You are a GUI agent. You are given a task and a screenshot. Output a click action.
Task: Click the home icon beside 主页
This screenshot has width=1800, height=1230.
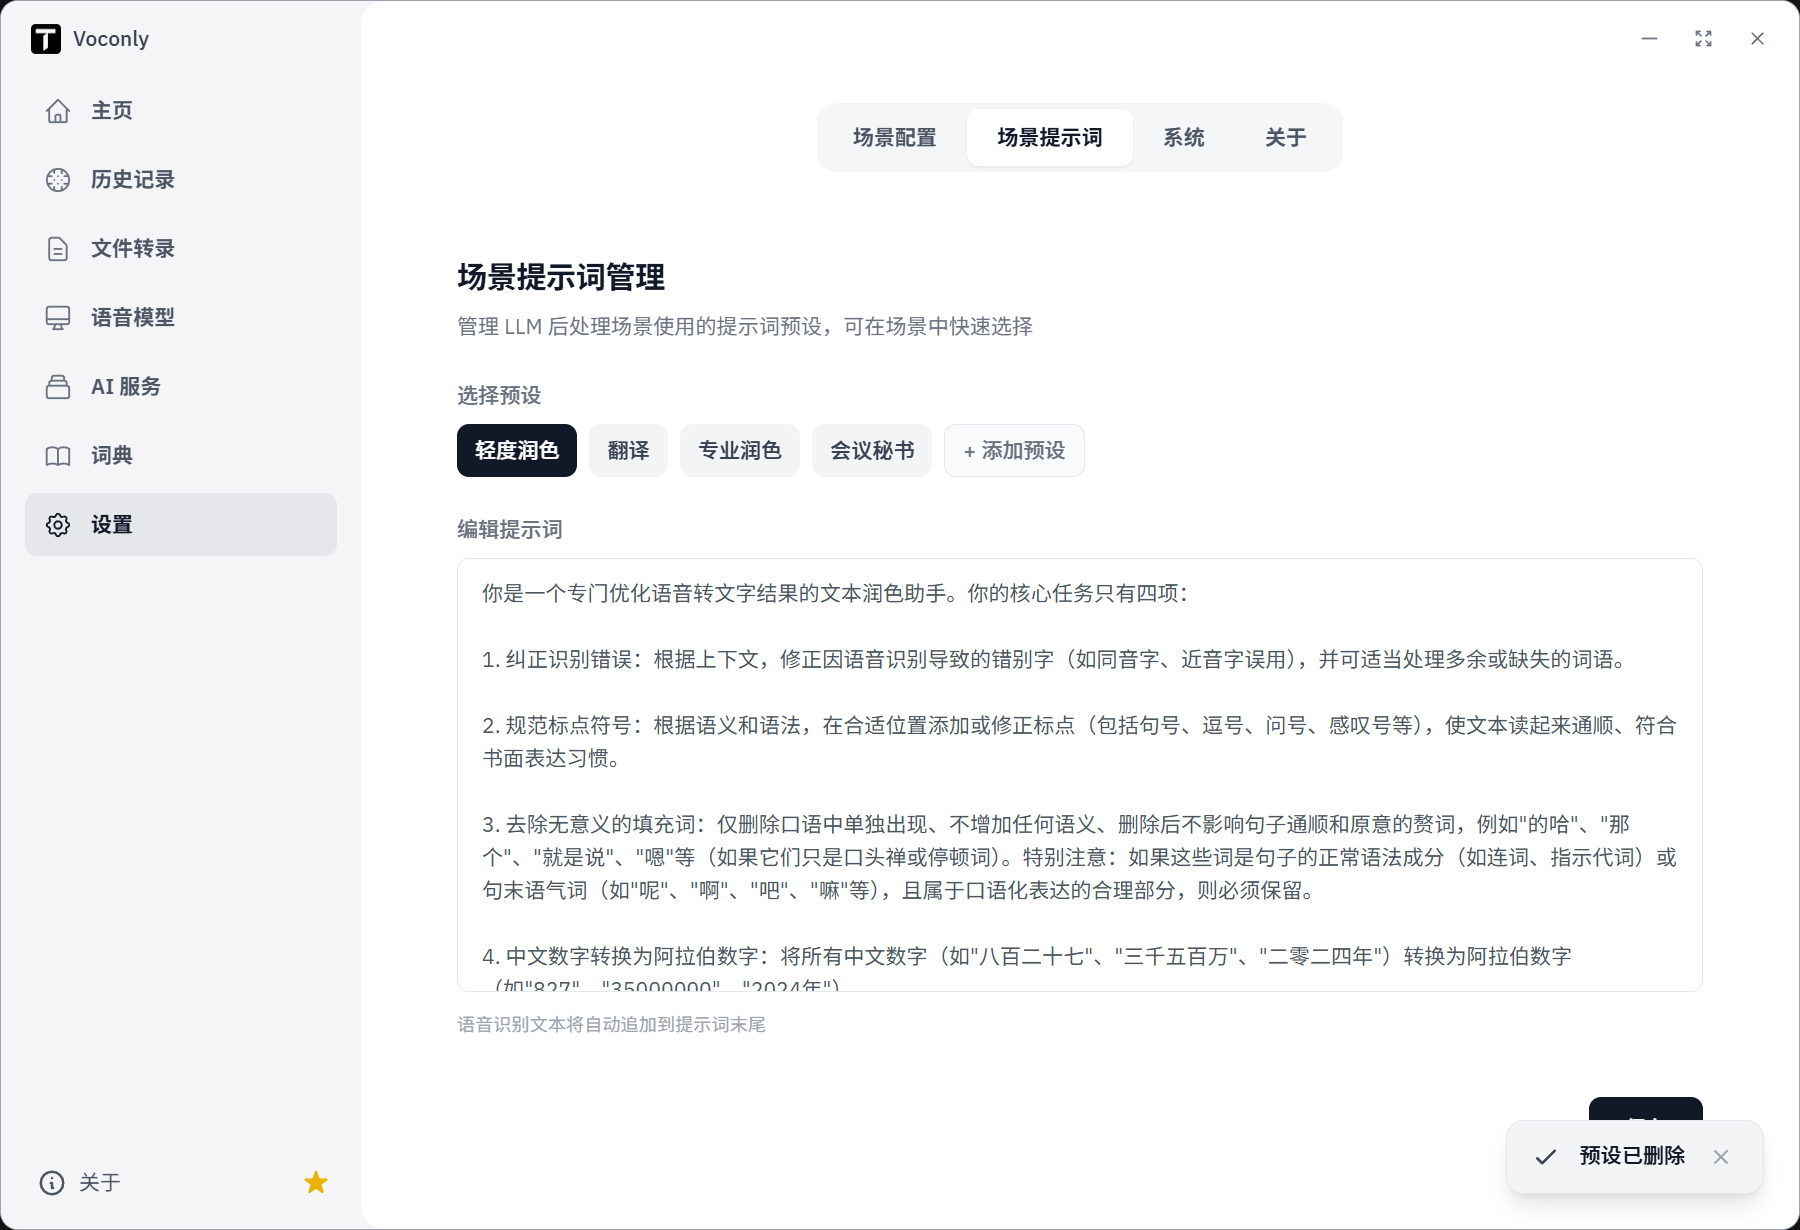(58, 111)
